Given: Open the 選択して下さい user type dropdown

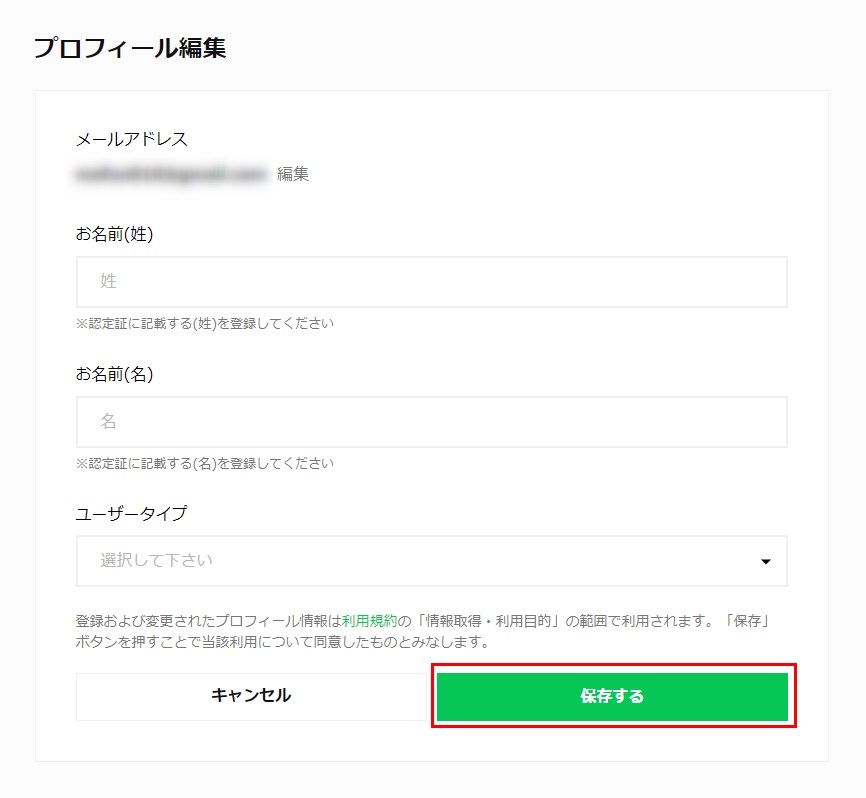Looking at the screenshot, I should (420, 561).
